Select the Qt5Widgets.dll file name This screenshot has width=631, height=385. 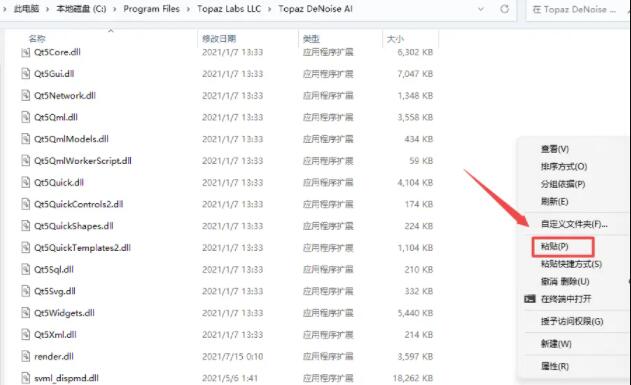[x=64, y=313]
